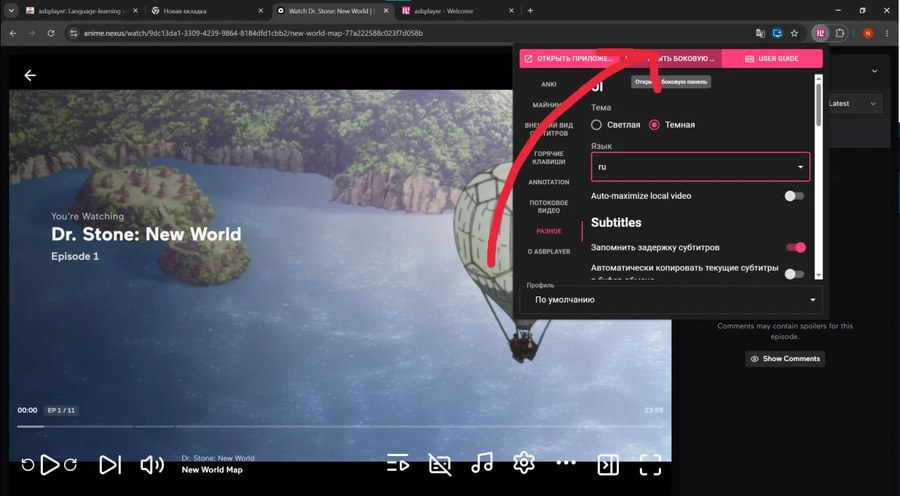Click the EP 1 / 11 badge

point(61,410)
